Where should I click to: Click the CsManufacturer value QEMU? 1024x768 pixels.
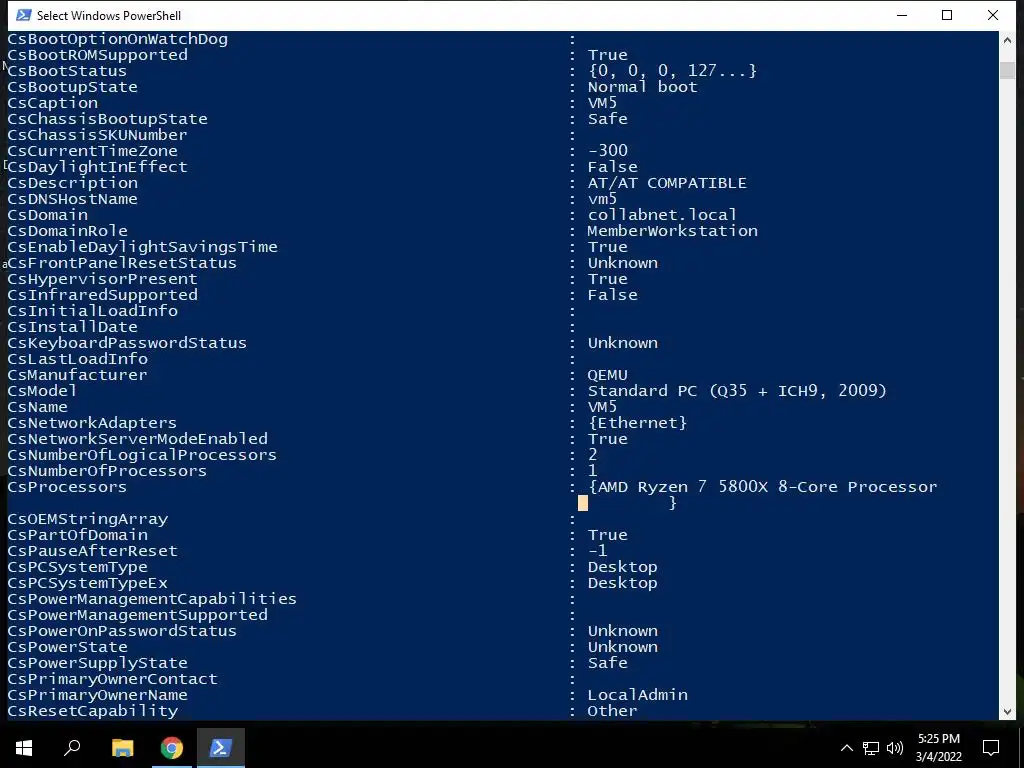[x=607, y=375]
